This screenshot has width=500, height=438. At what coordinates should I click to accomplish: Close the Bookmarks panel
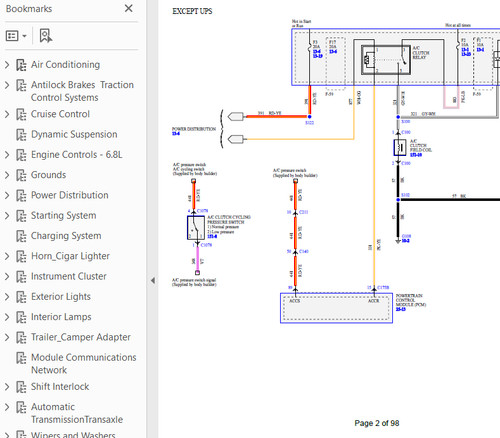(x=128, y=8)
